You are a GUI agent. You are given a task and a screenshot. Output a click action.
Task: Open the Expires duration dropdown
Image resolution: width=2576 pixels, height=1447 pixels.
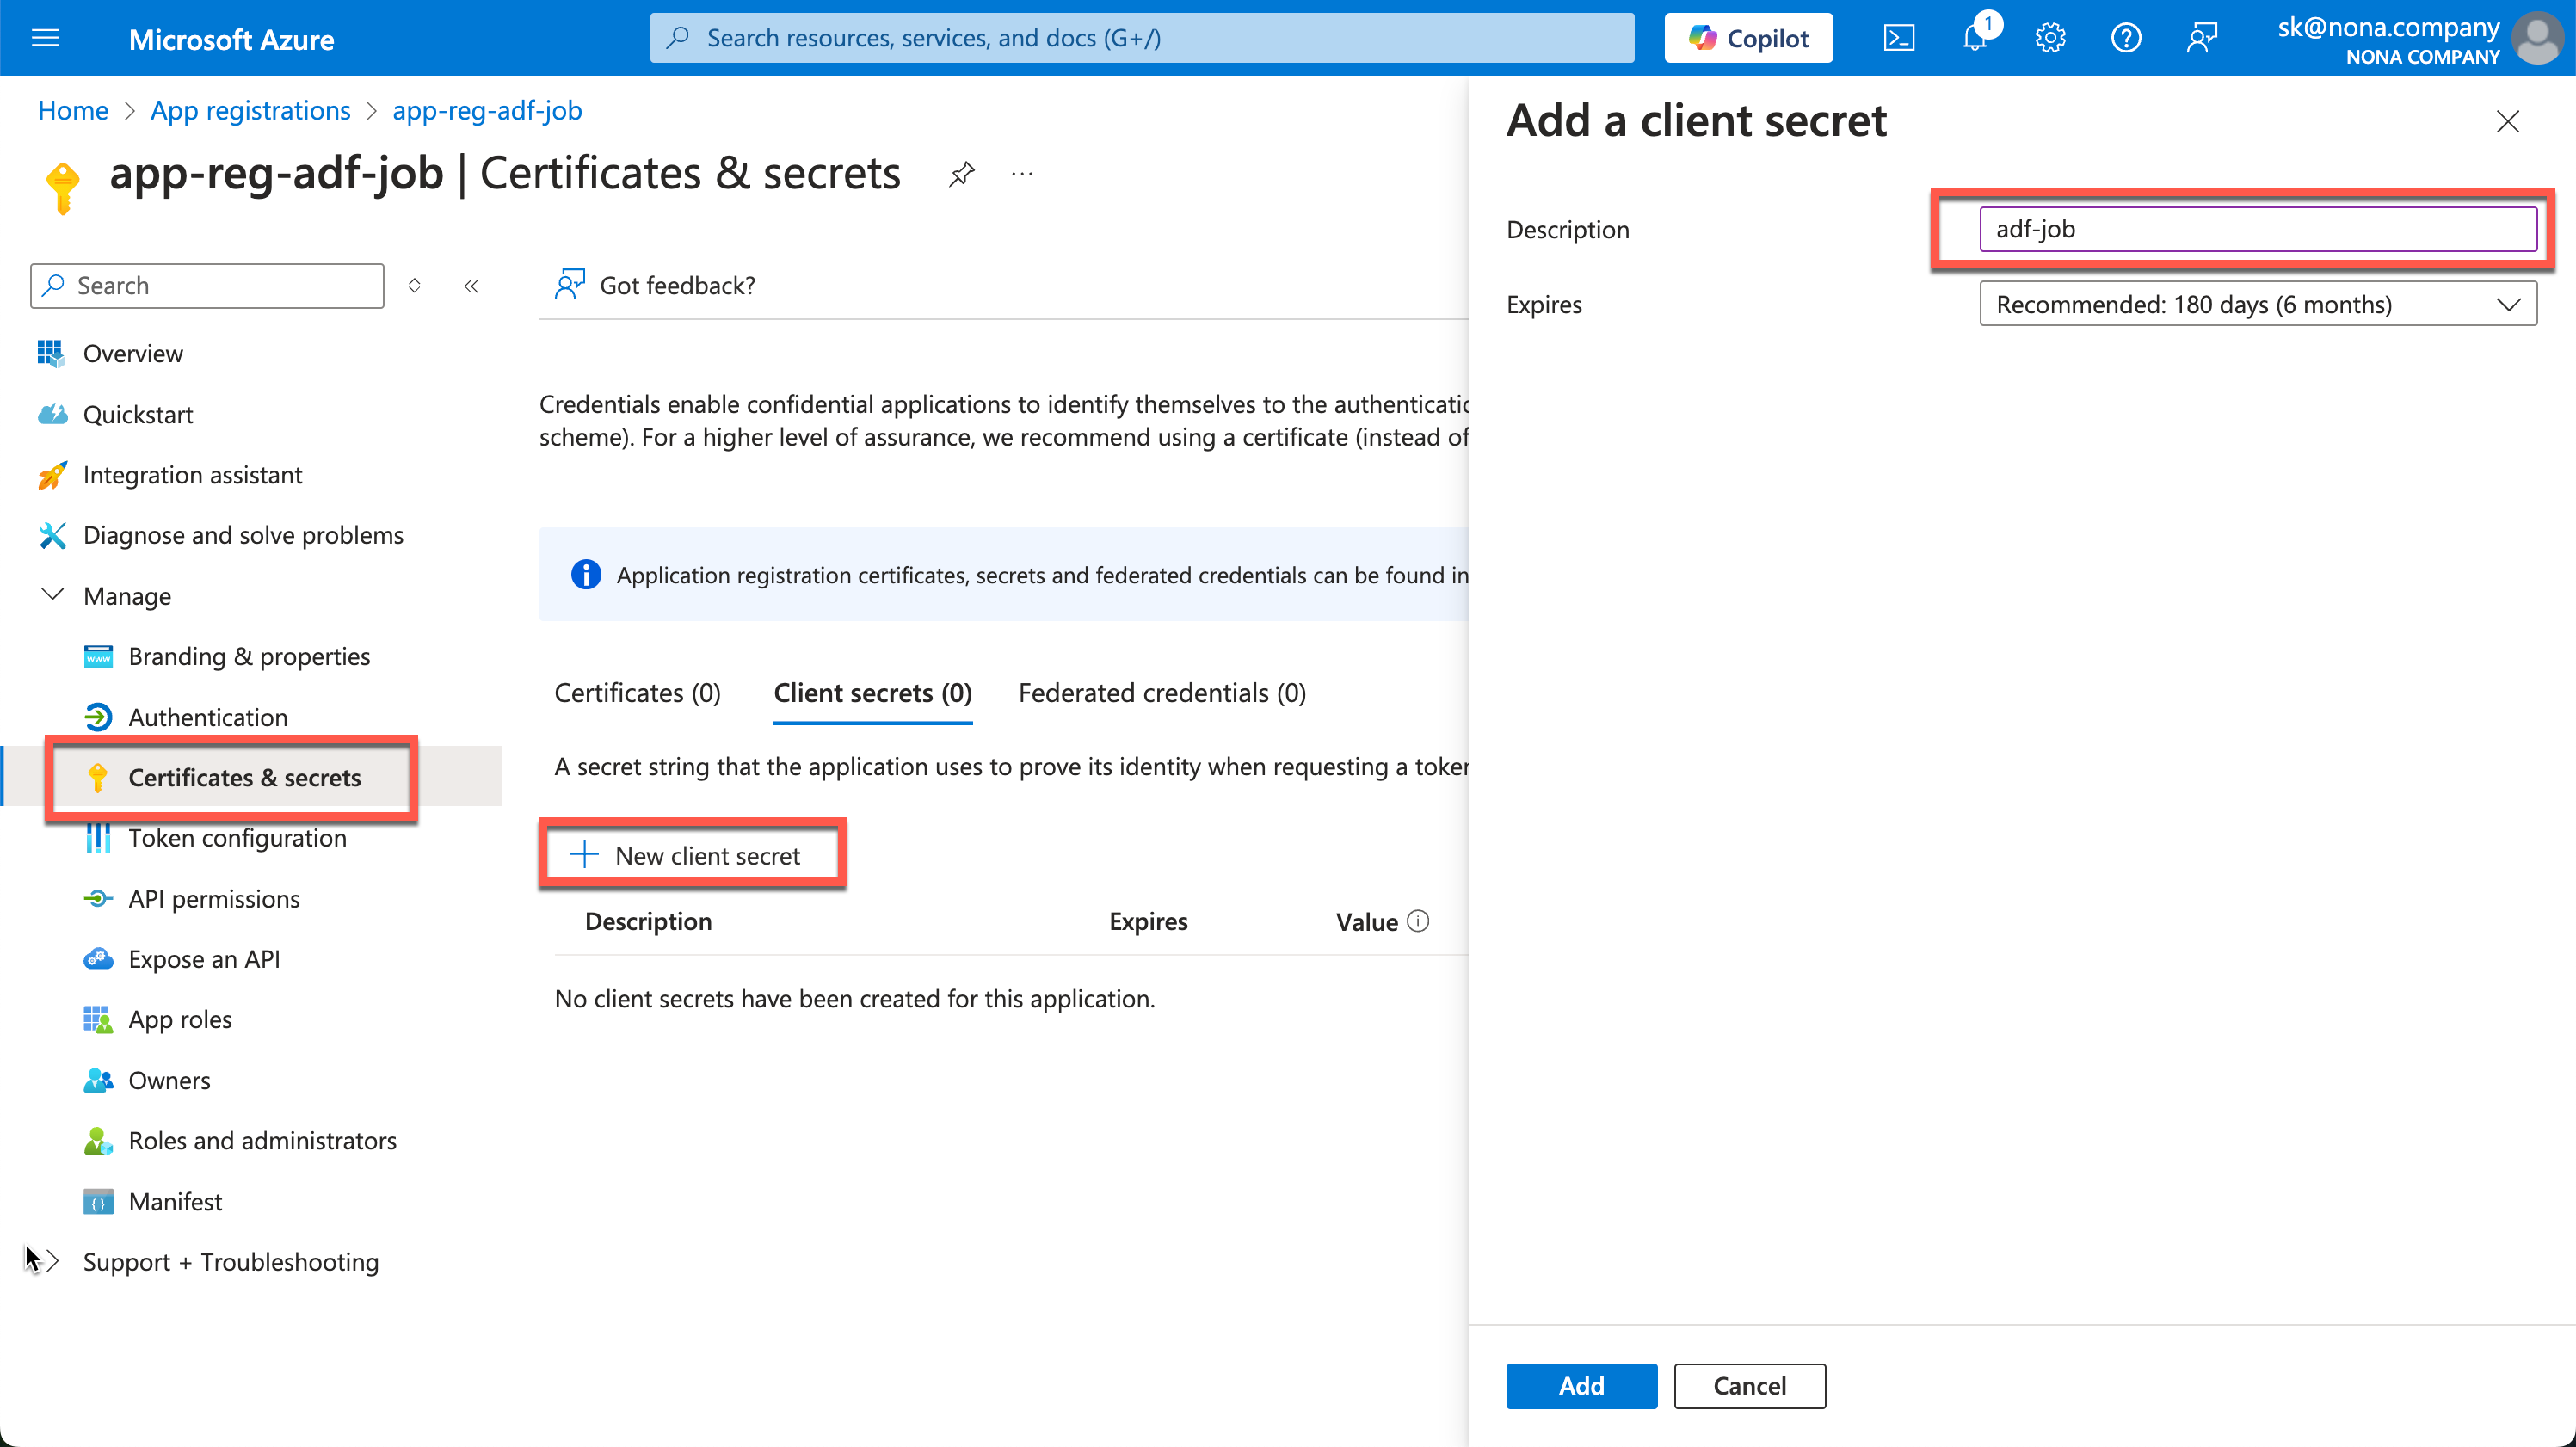[x=2257, y=304]
